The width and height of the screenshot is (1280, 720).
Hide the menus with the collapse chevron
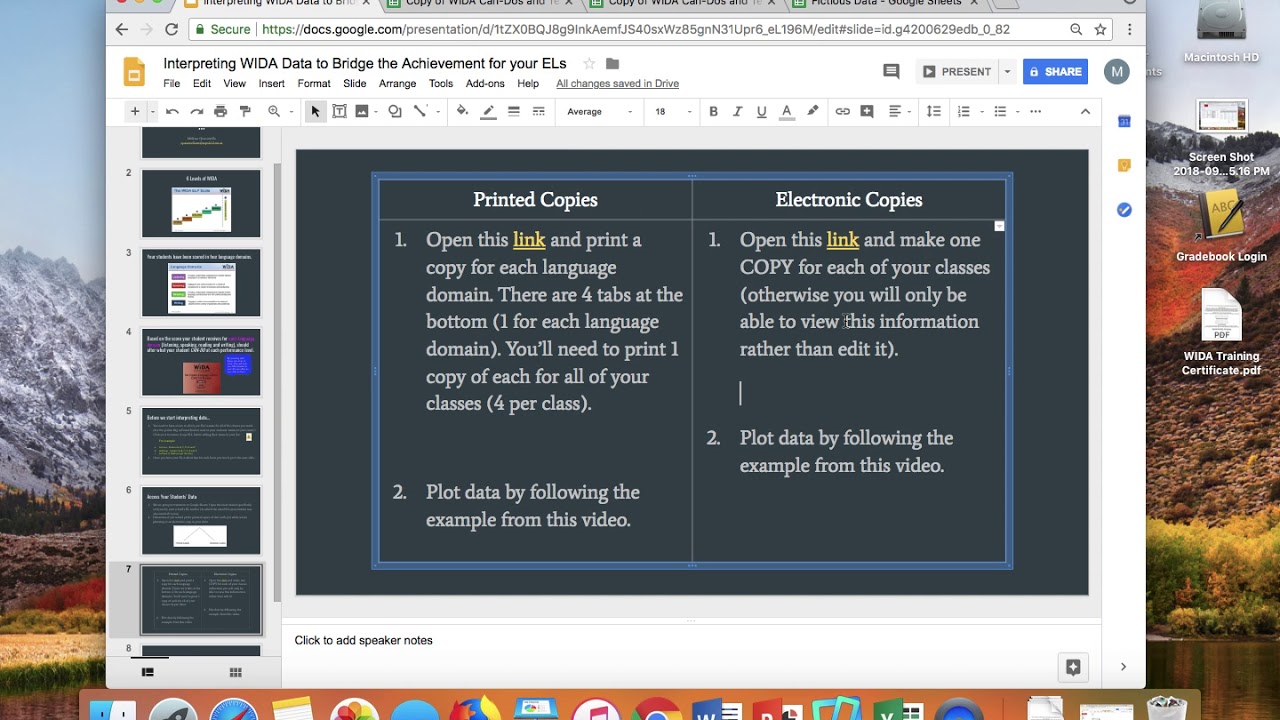(x=1085, y=111)
